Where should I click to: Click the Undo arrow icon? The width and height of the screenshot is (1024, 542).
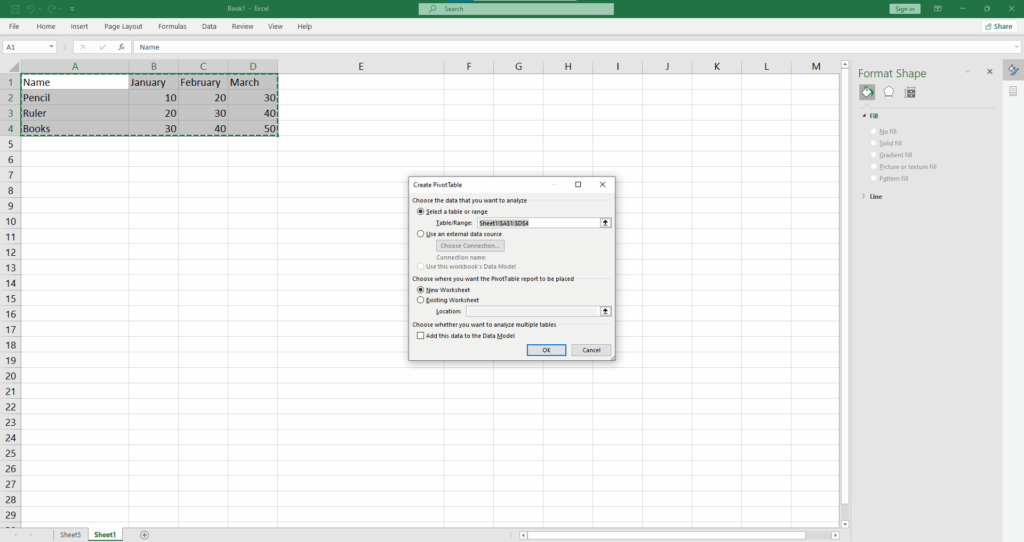(31, 9)
